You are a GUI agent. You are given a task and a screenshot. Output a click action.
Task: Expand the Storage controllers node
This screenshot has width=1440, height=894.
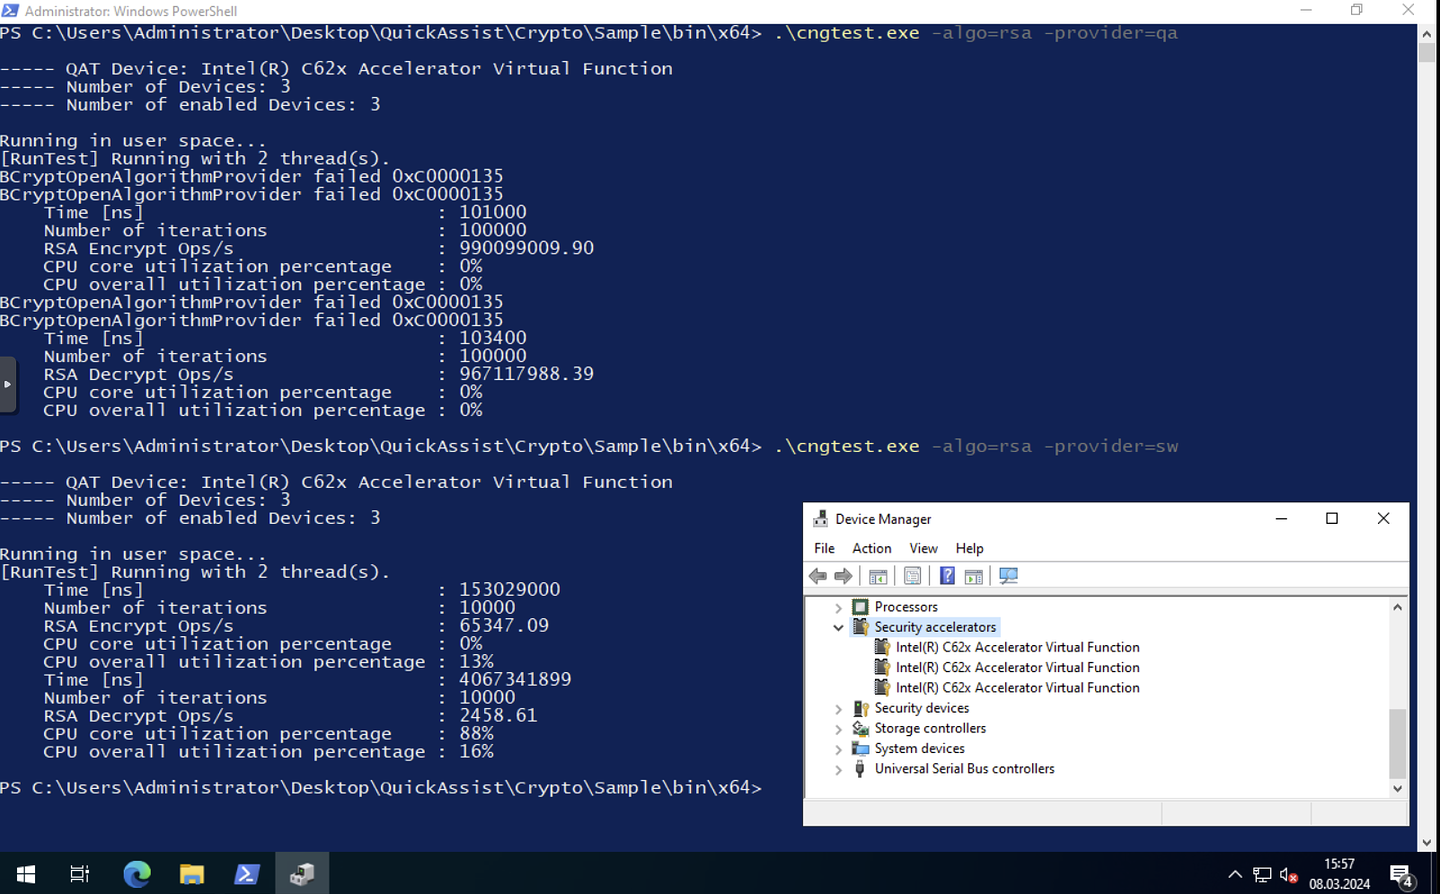(838, 728)
